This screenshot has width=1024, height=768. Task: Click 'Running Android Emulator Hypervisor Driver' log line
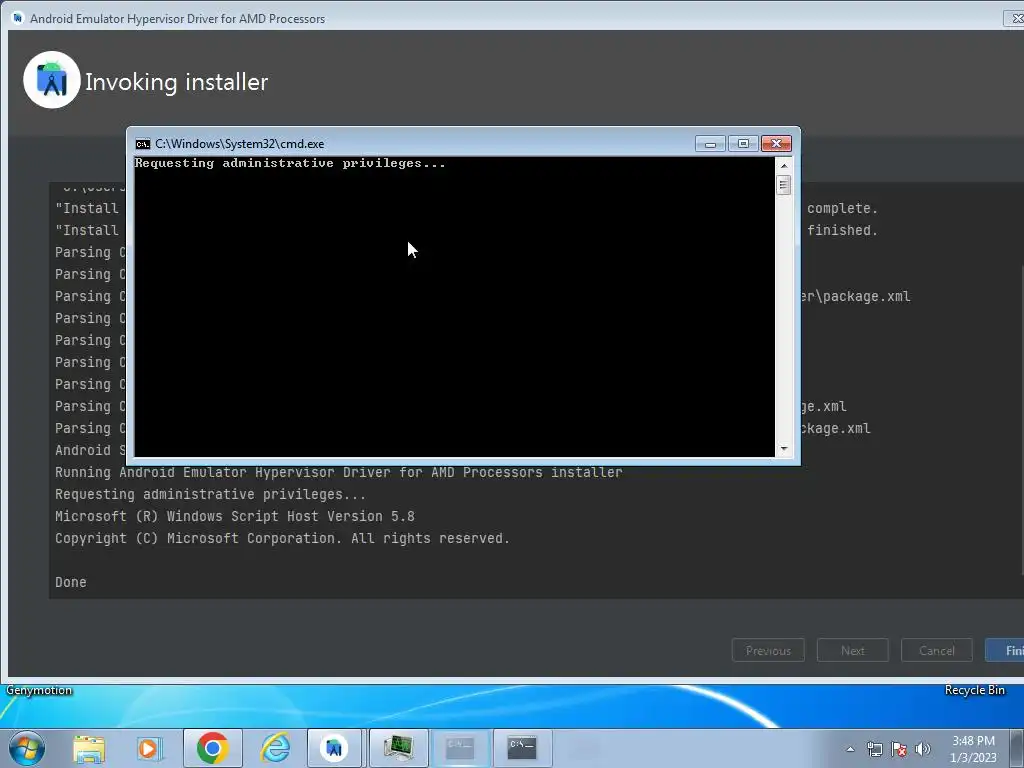click(338, 472)
